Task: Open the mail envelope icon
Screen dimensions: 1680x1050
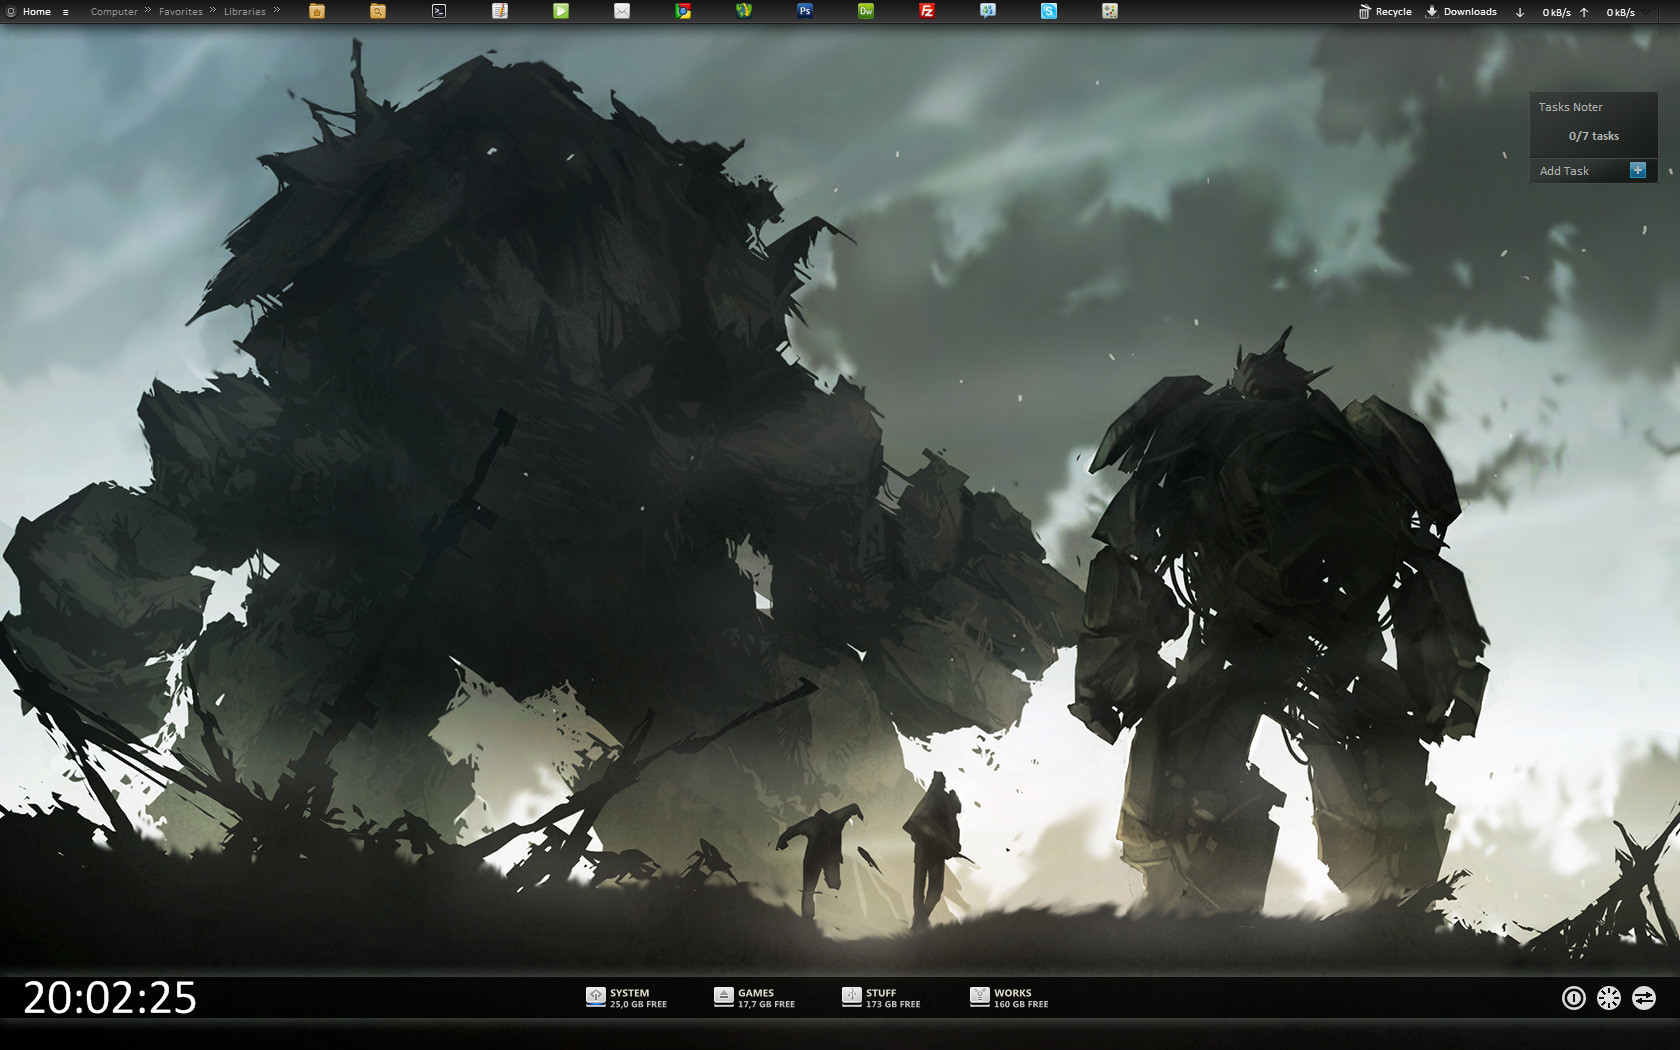Action: point(622,11)
